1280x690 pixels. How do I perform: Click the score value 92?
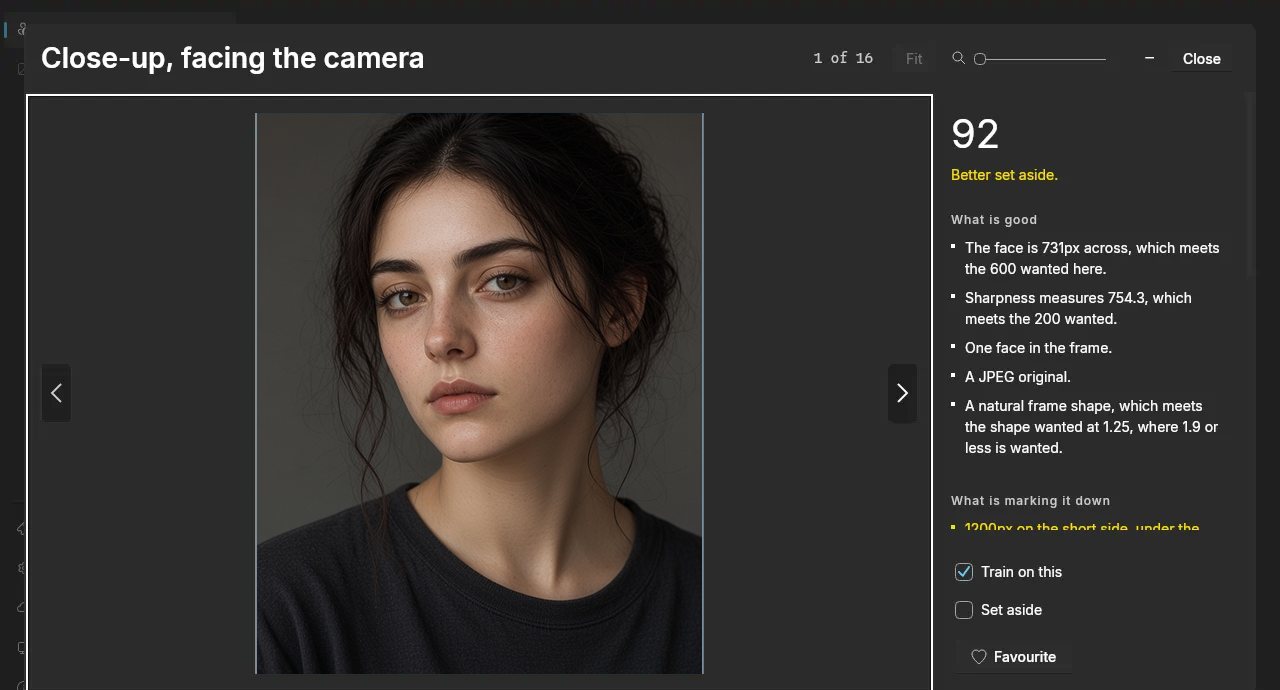pos(975,135)
